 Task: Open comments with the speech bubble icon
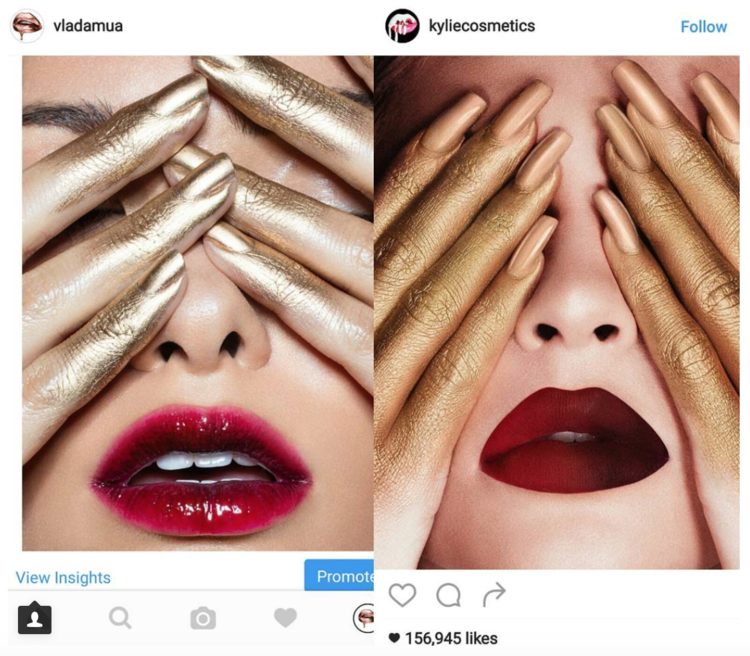(x=449, y=595)
